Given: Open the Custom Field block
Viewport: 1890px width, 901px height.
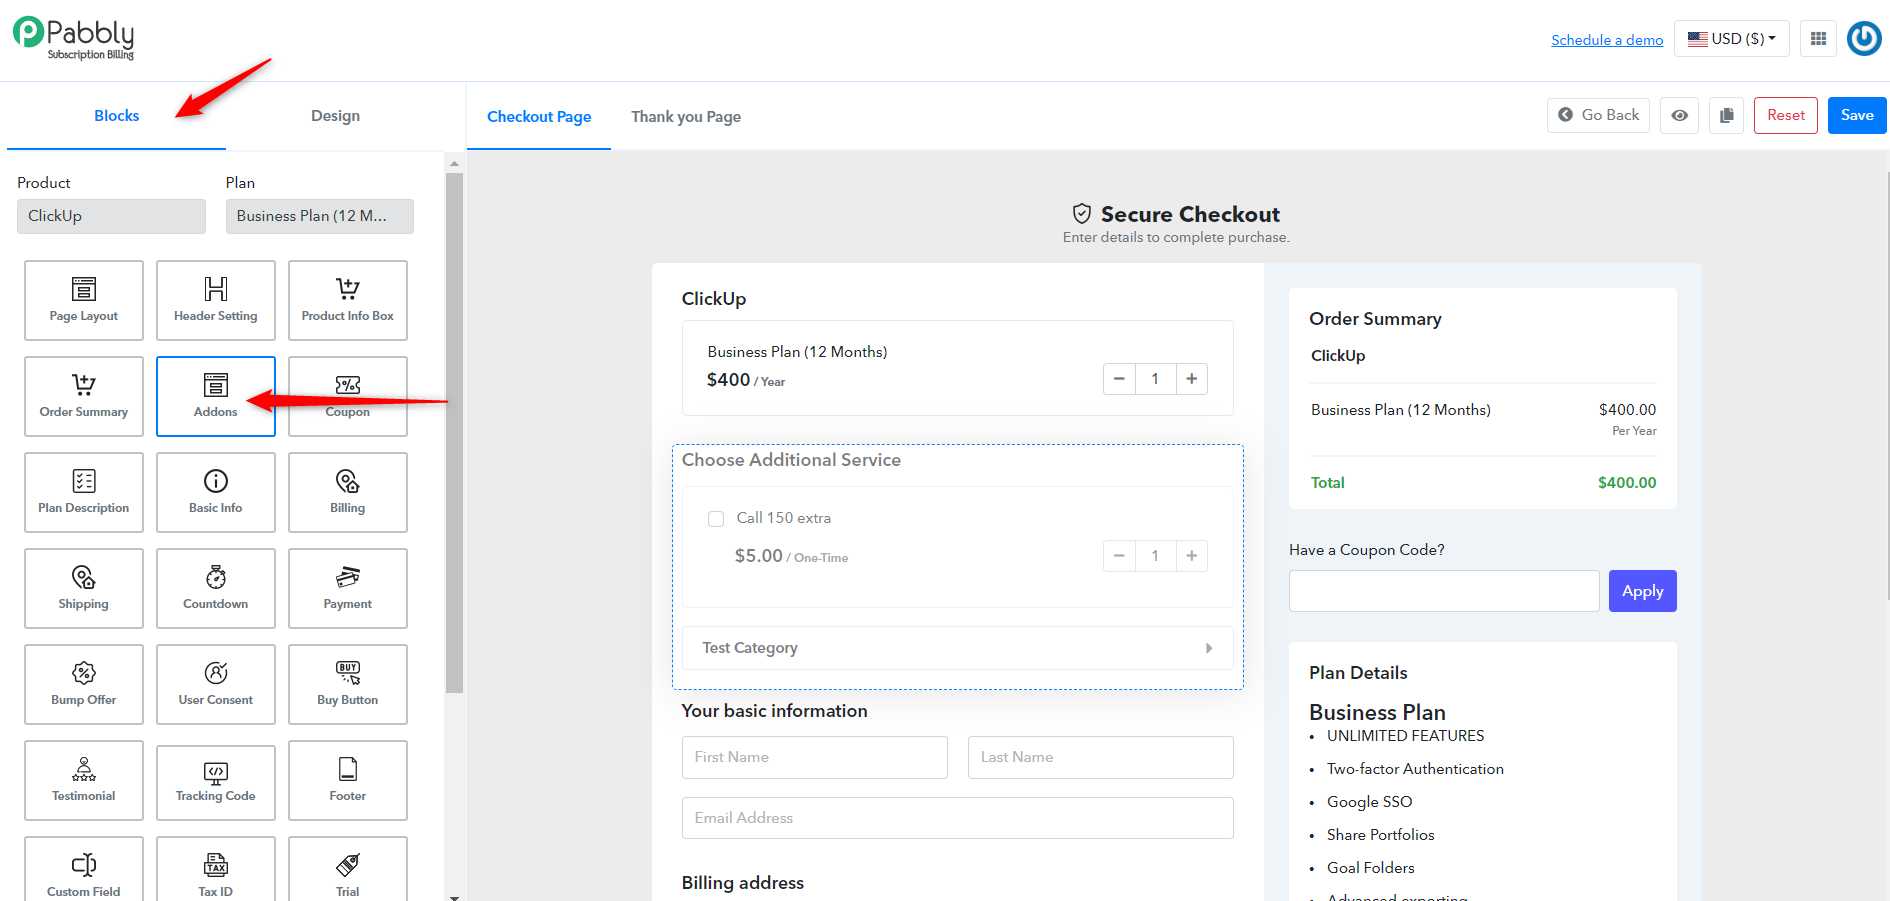Looking at the screenshot, I should tap(84, 870).
